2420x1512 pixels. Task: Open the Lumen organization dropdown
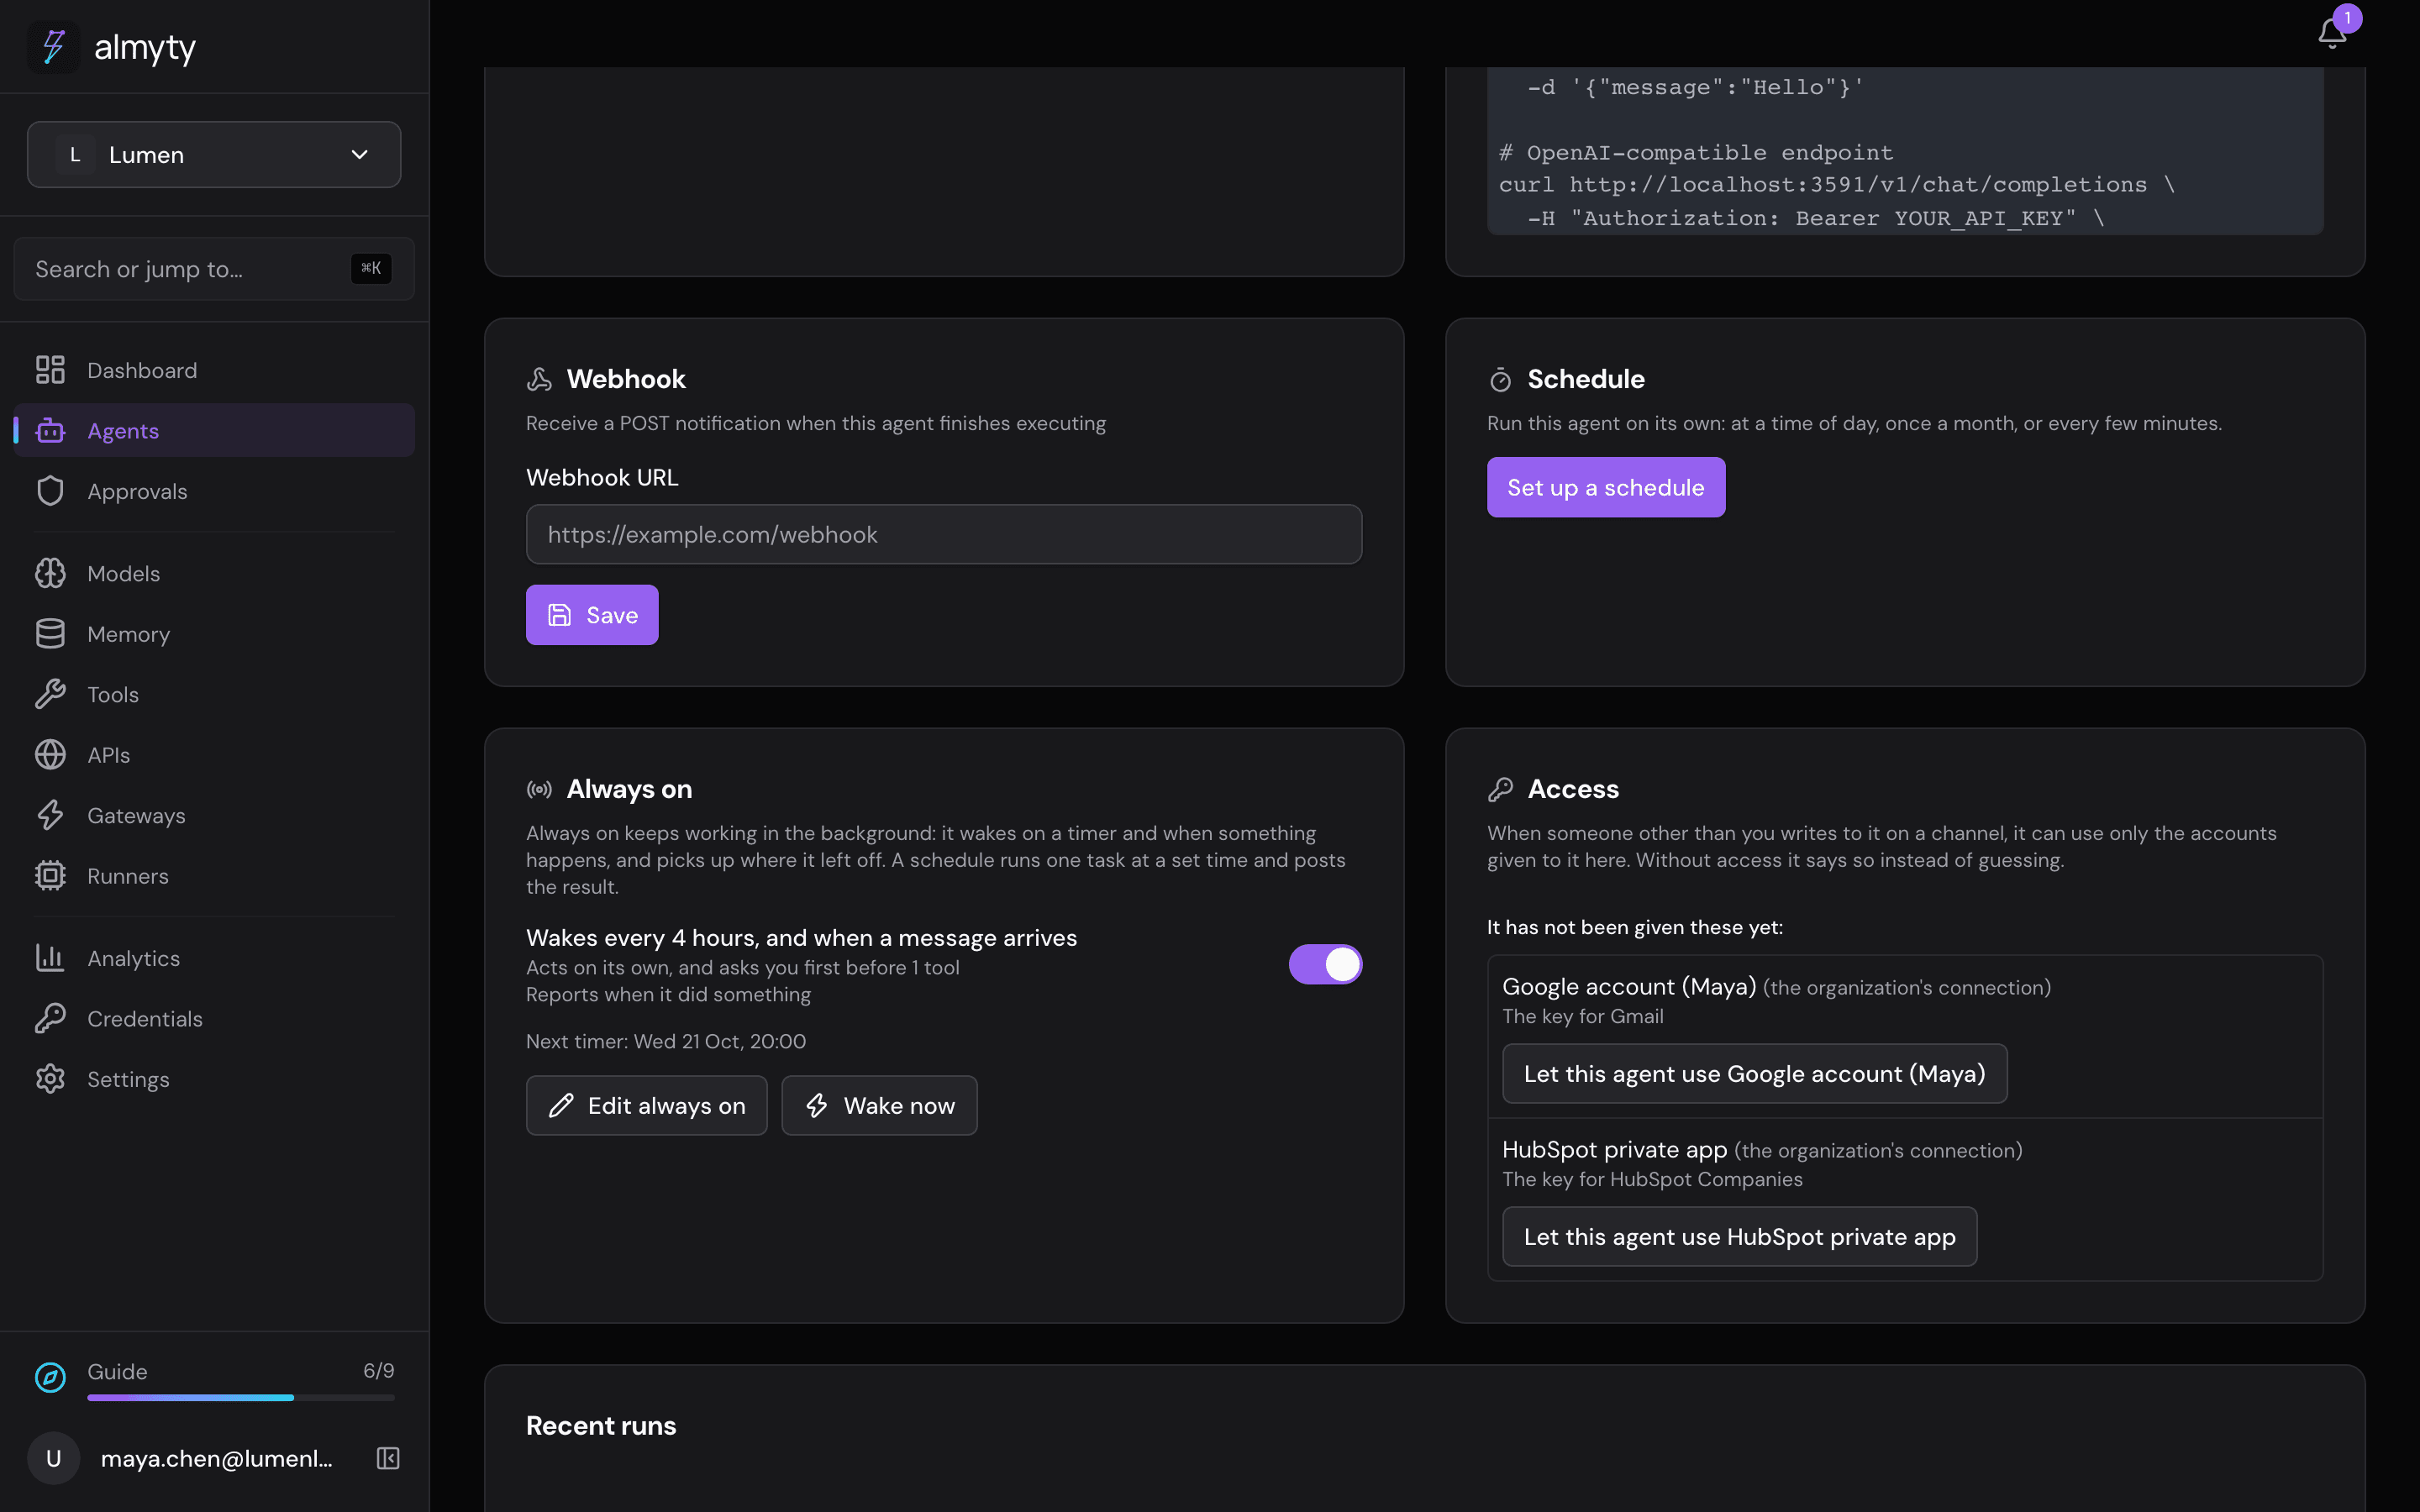pyautogui.click(x=214, y=155)
